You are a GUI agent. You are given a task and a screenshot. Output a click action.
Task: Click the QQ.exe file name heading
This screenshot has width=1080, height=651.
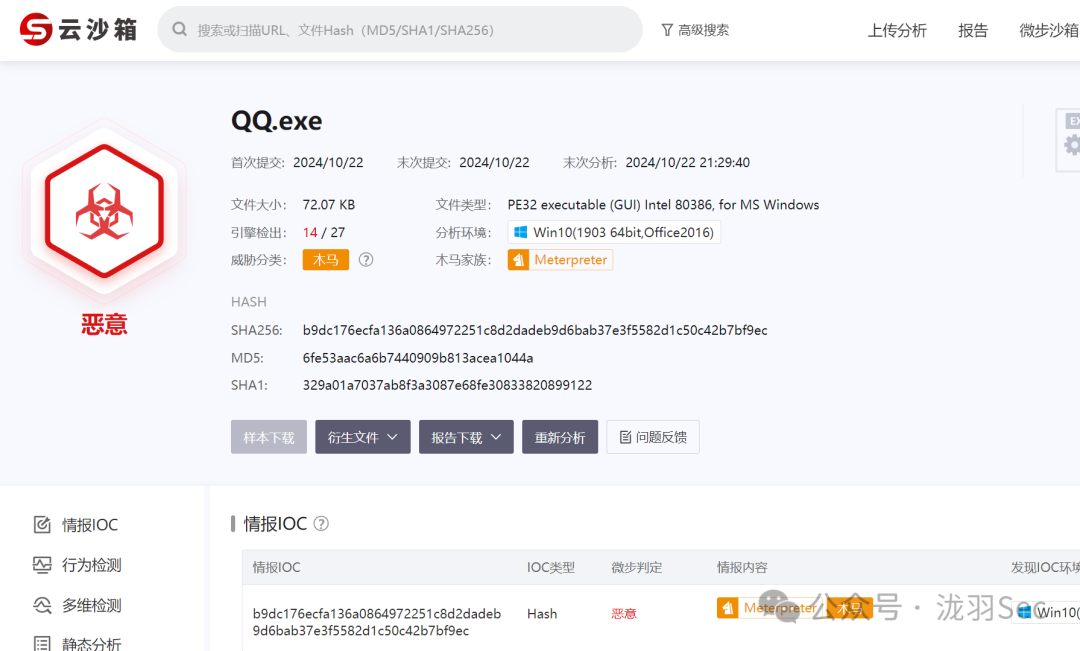[277, 121]
